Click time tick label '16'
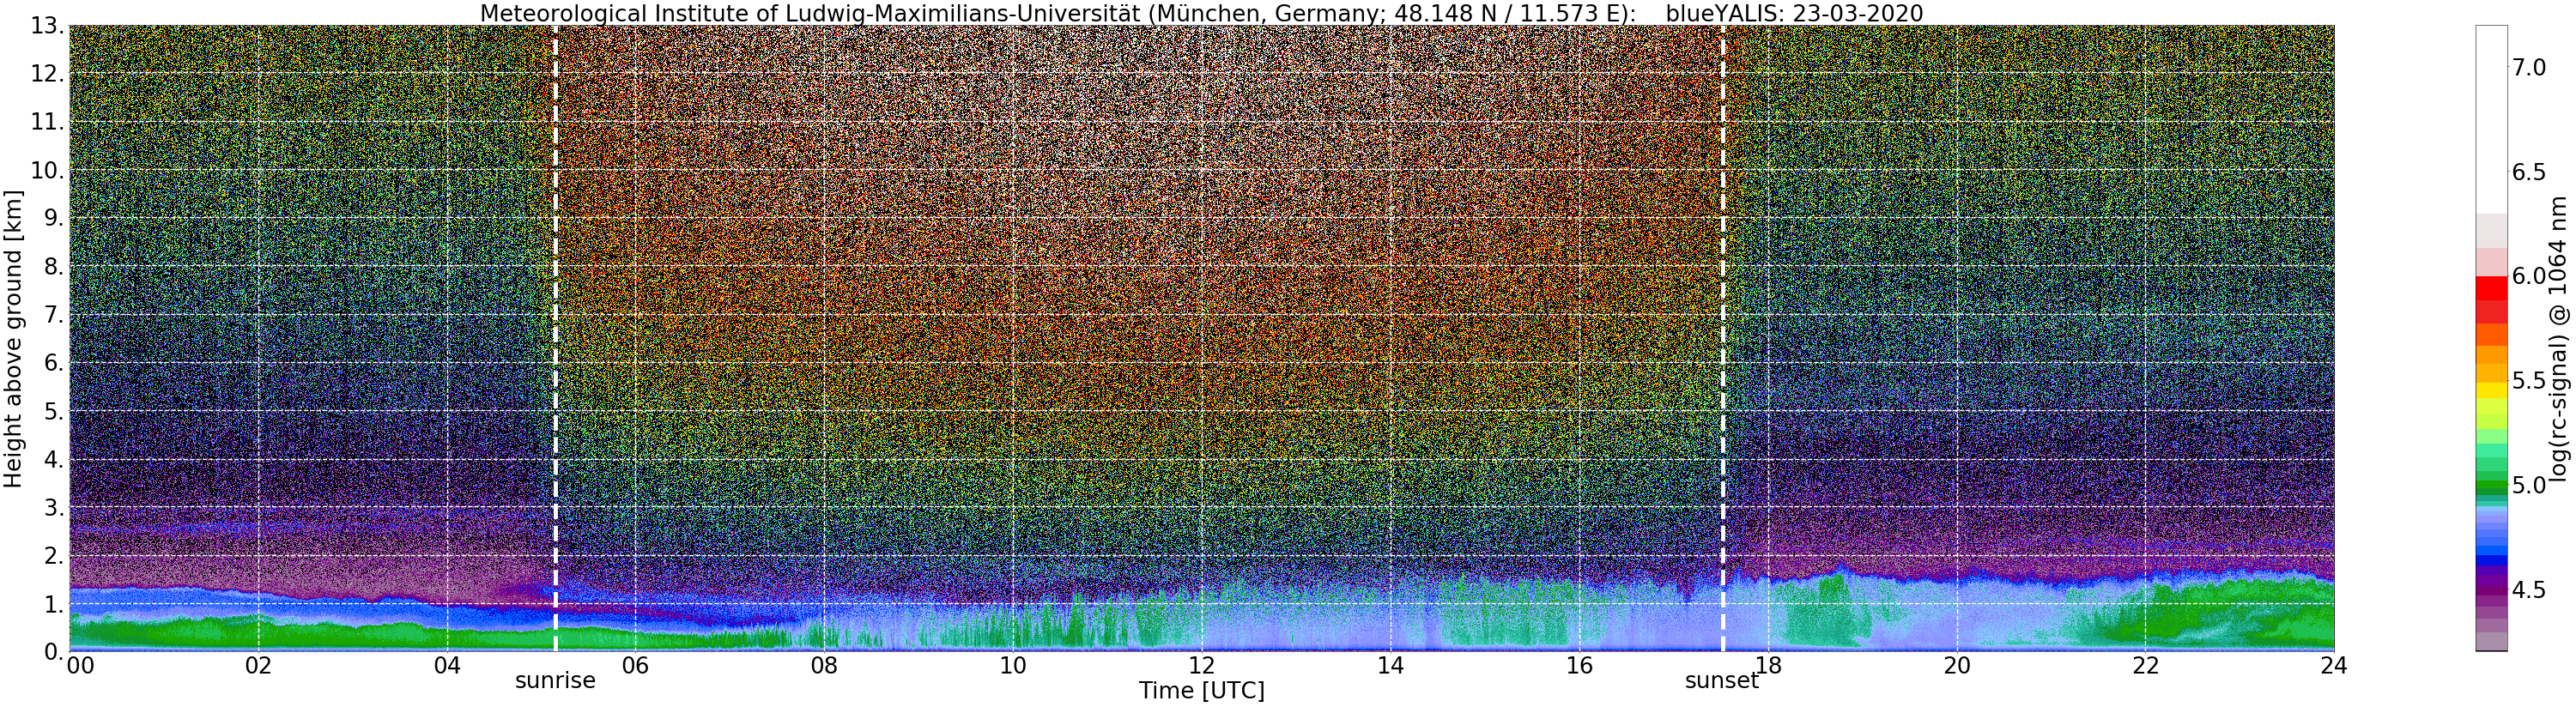Screen dimensions: 2576x707 (x=1579, y=665)
